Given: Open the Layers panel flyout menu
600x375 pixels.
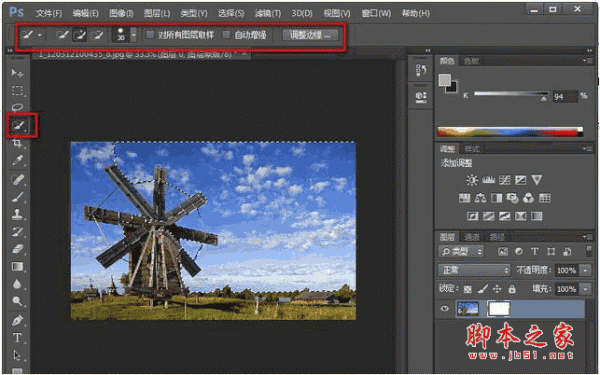Looking at the screenshot, I should [x=588, y=237].
